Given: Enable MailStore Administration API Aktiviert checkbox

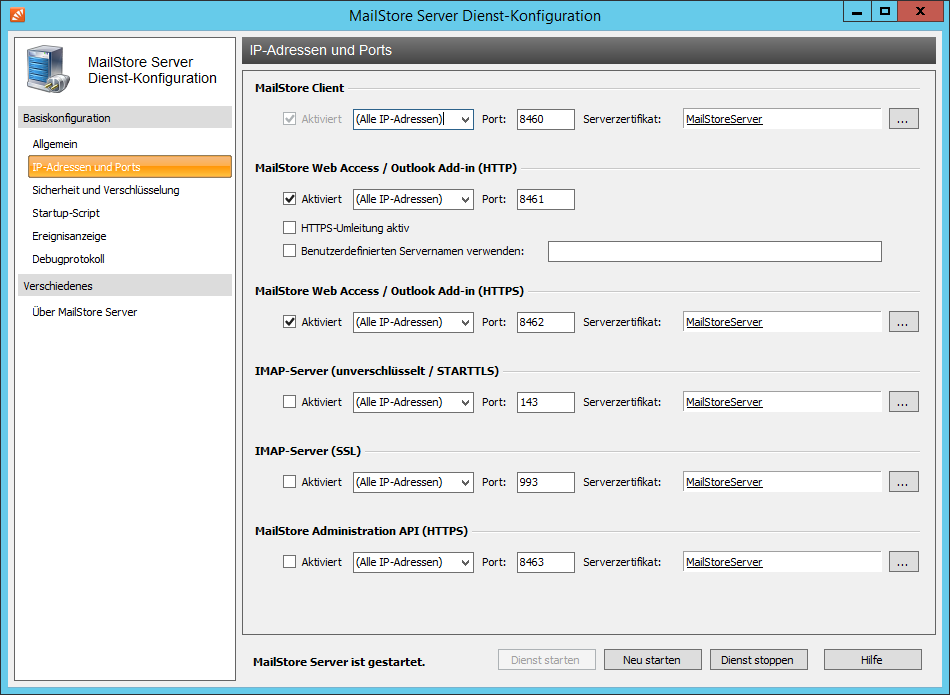Looking at the screenshot, I should point(290,562).
